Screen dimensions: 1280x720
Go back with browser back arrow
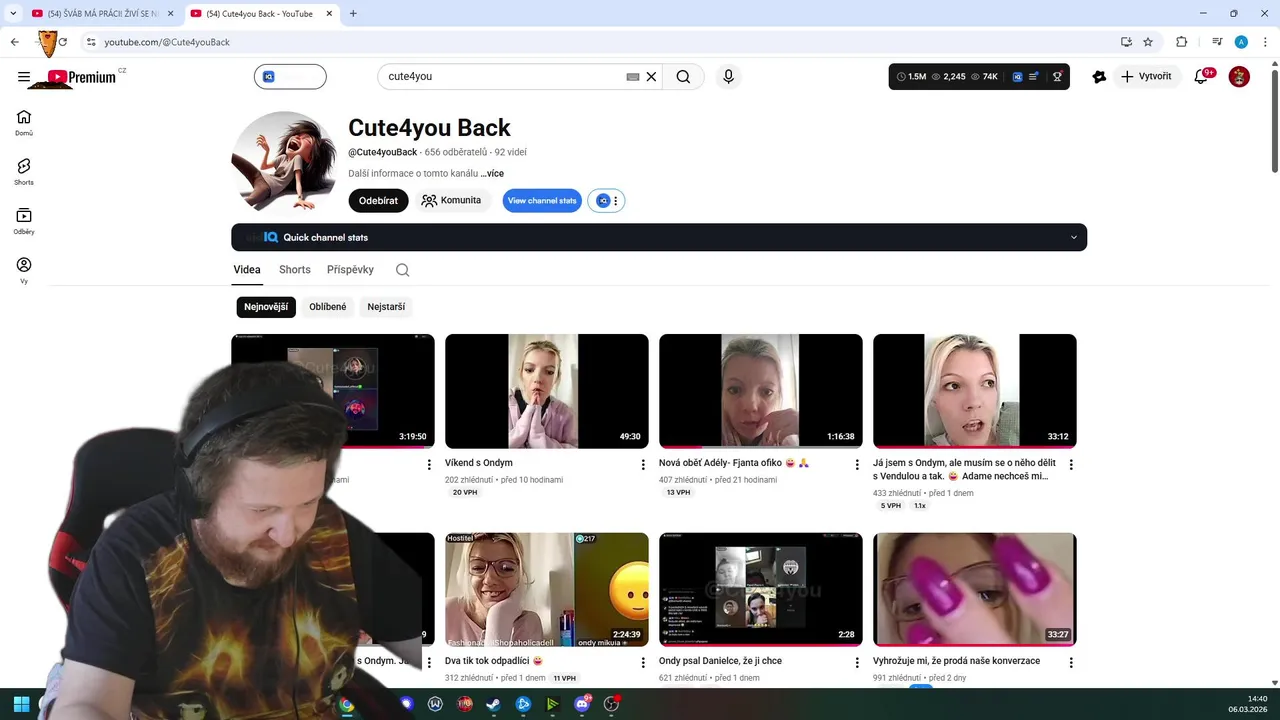14,42
